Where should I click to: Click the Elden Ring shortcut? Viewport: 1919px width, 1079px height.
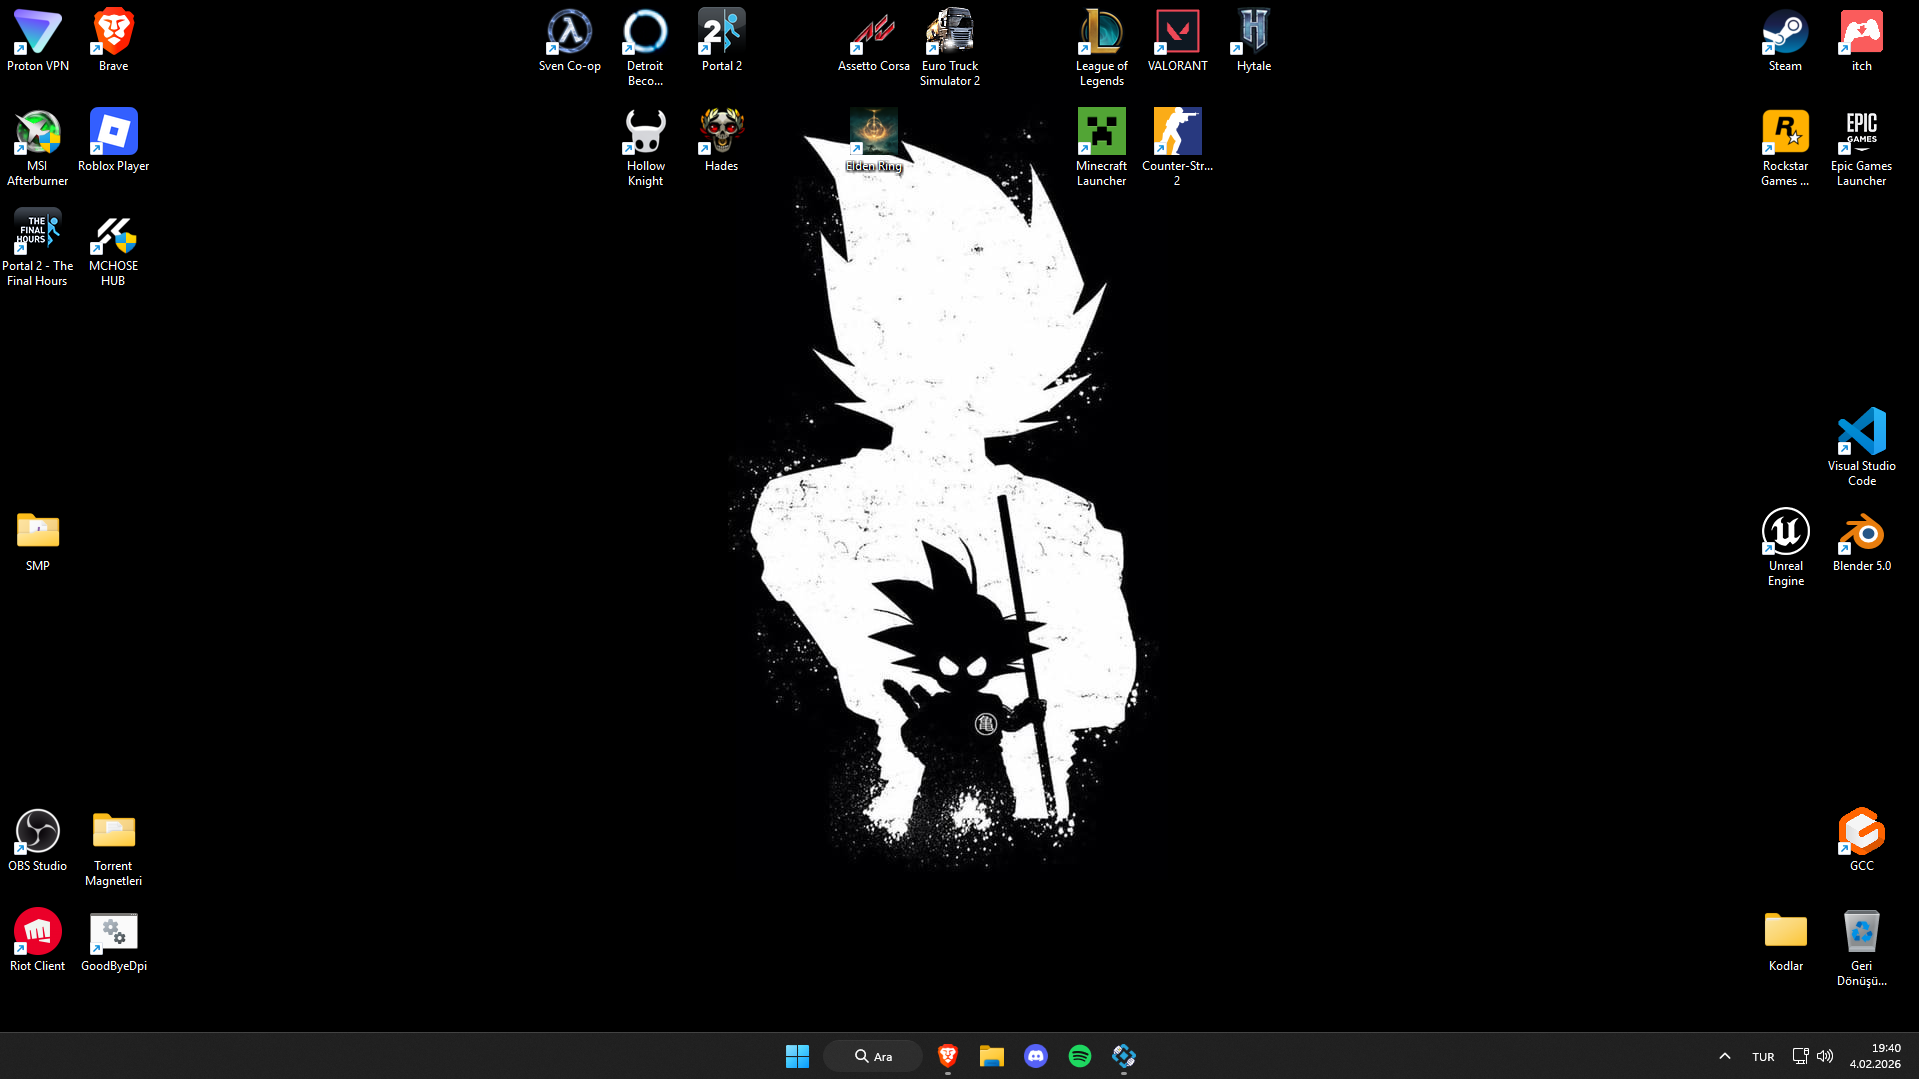pos(874,140)
